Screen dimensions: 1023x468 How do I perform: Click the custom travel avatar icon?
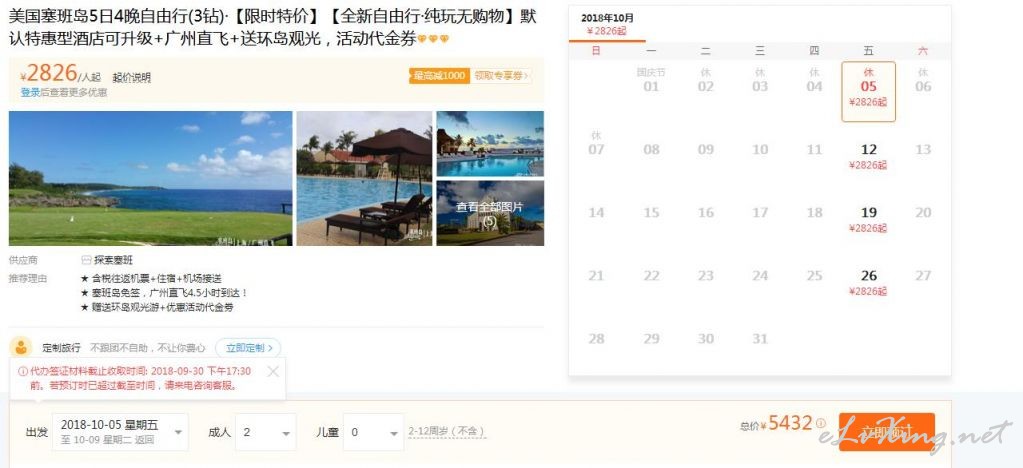pos(22,347)
